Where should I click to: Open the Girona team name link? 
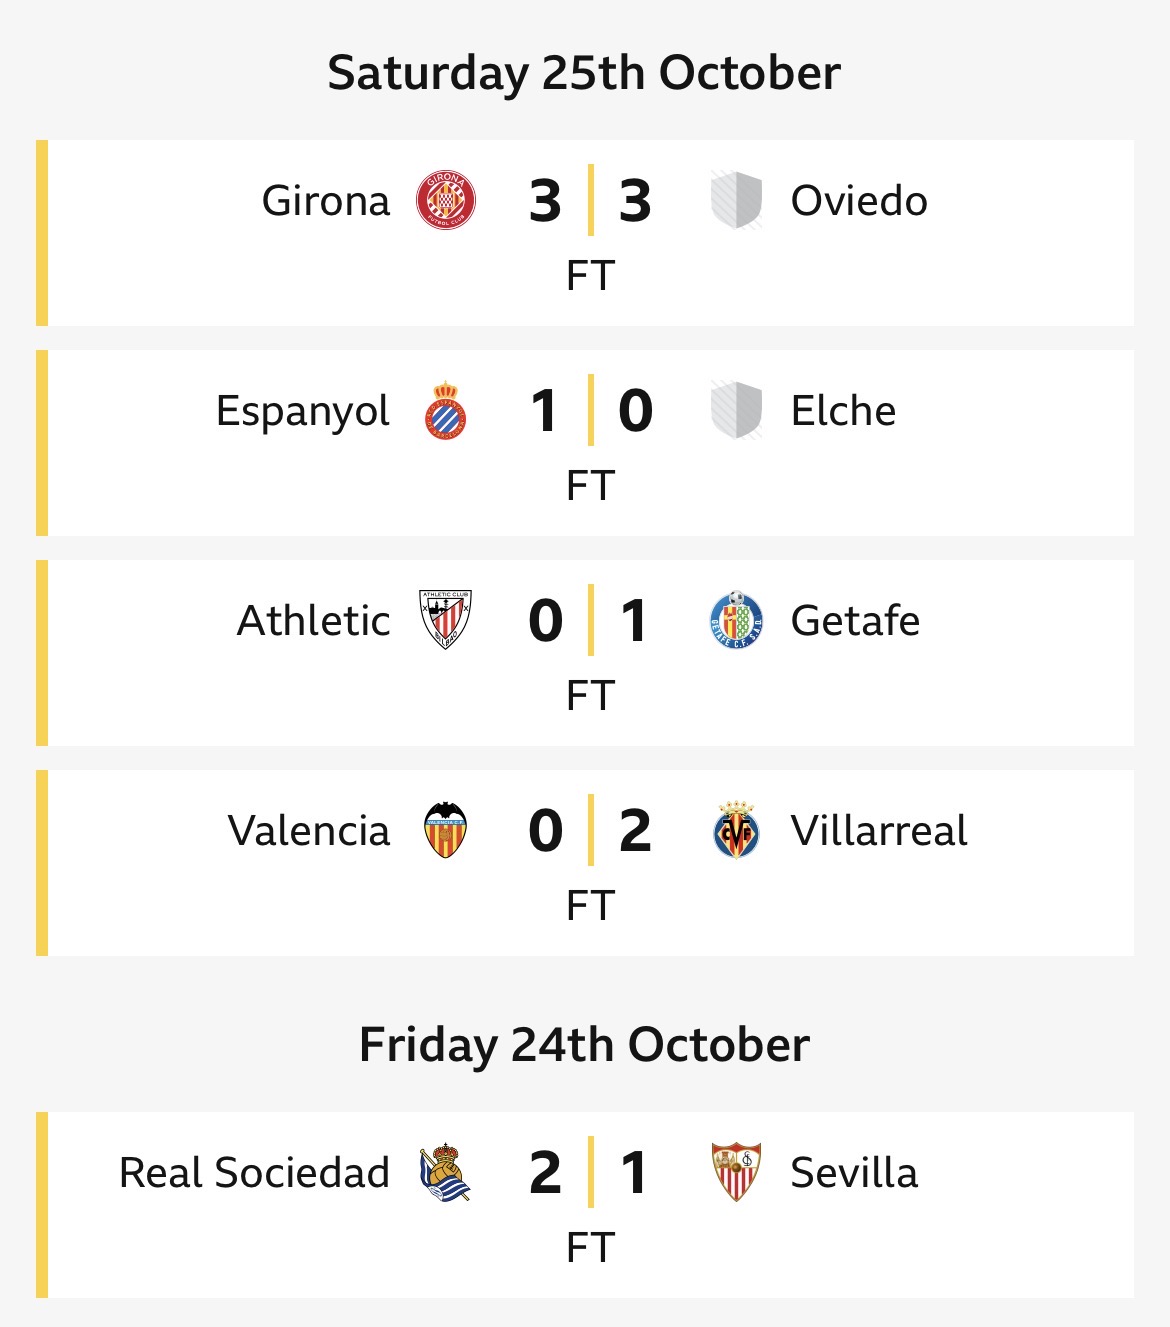[x=325, y=201]
